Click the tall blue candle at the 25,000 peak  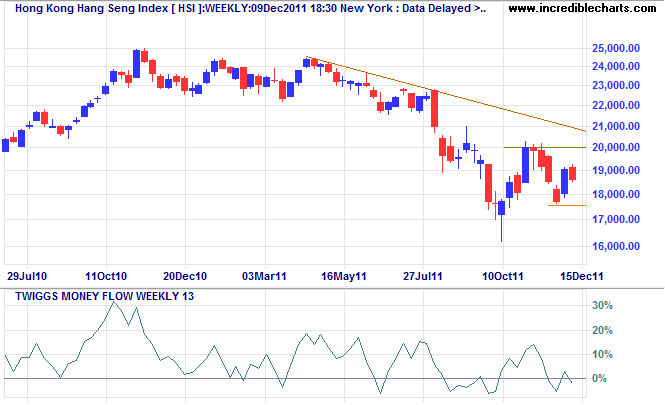(137, 64)
